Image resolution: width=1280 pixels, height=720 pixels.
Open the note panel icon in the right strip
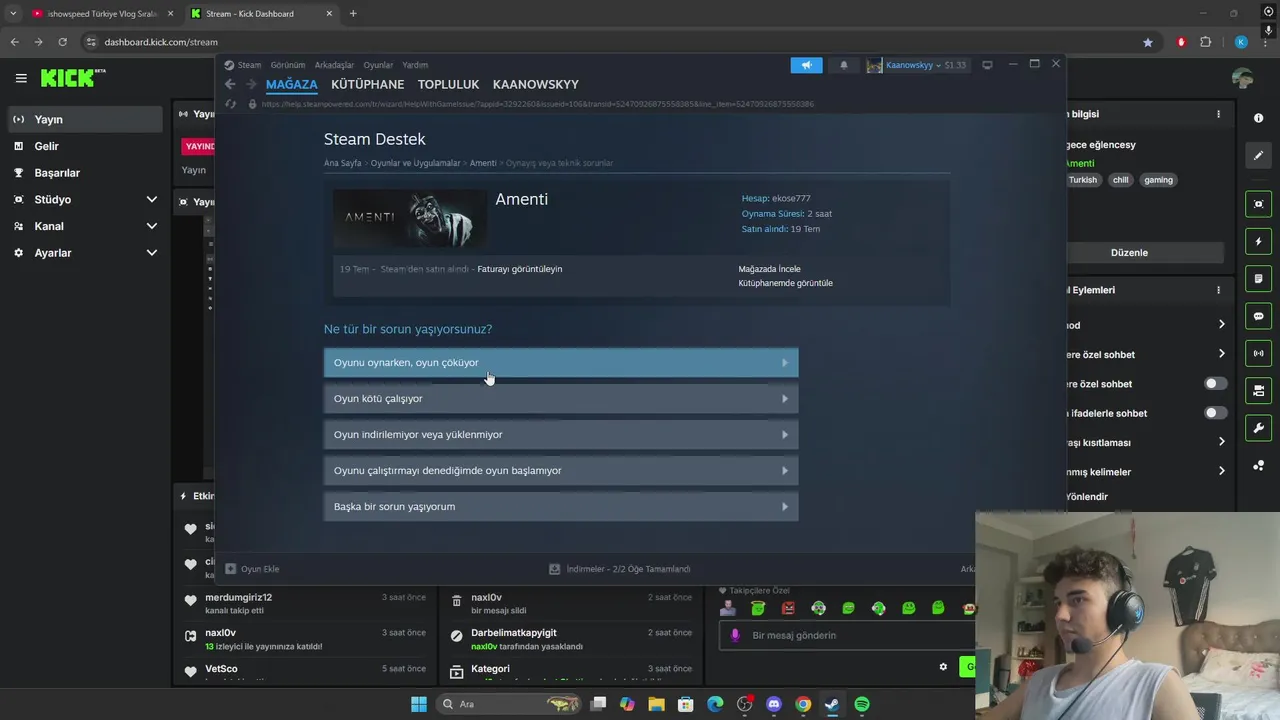1258,279
